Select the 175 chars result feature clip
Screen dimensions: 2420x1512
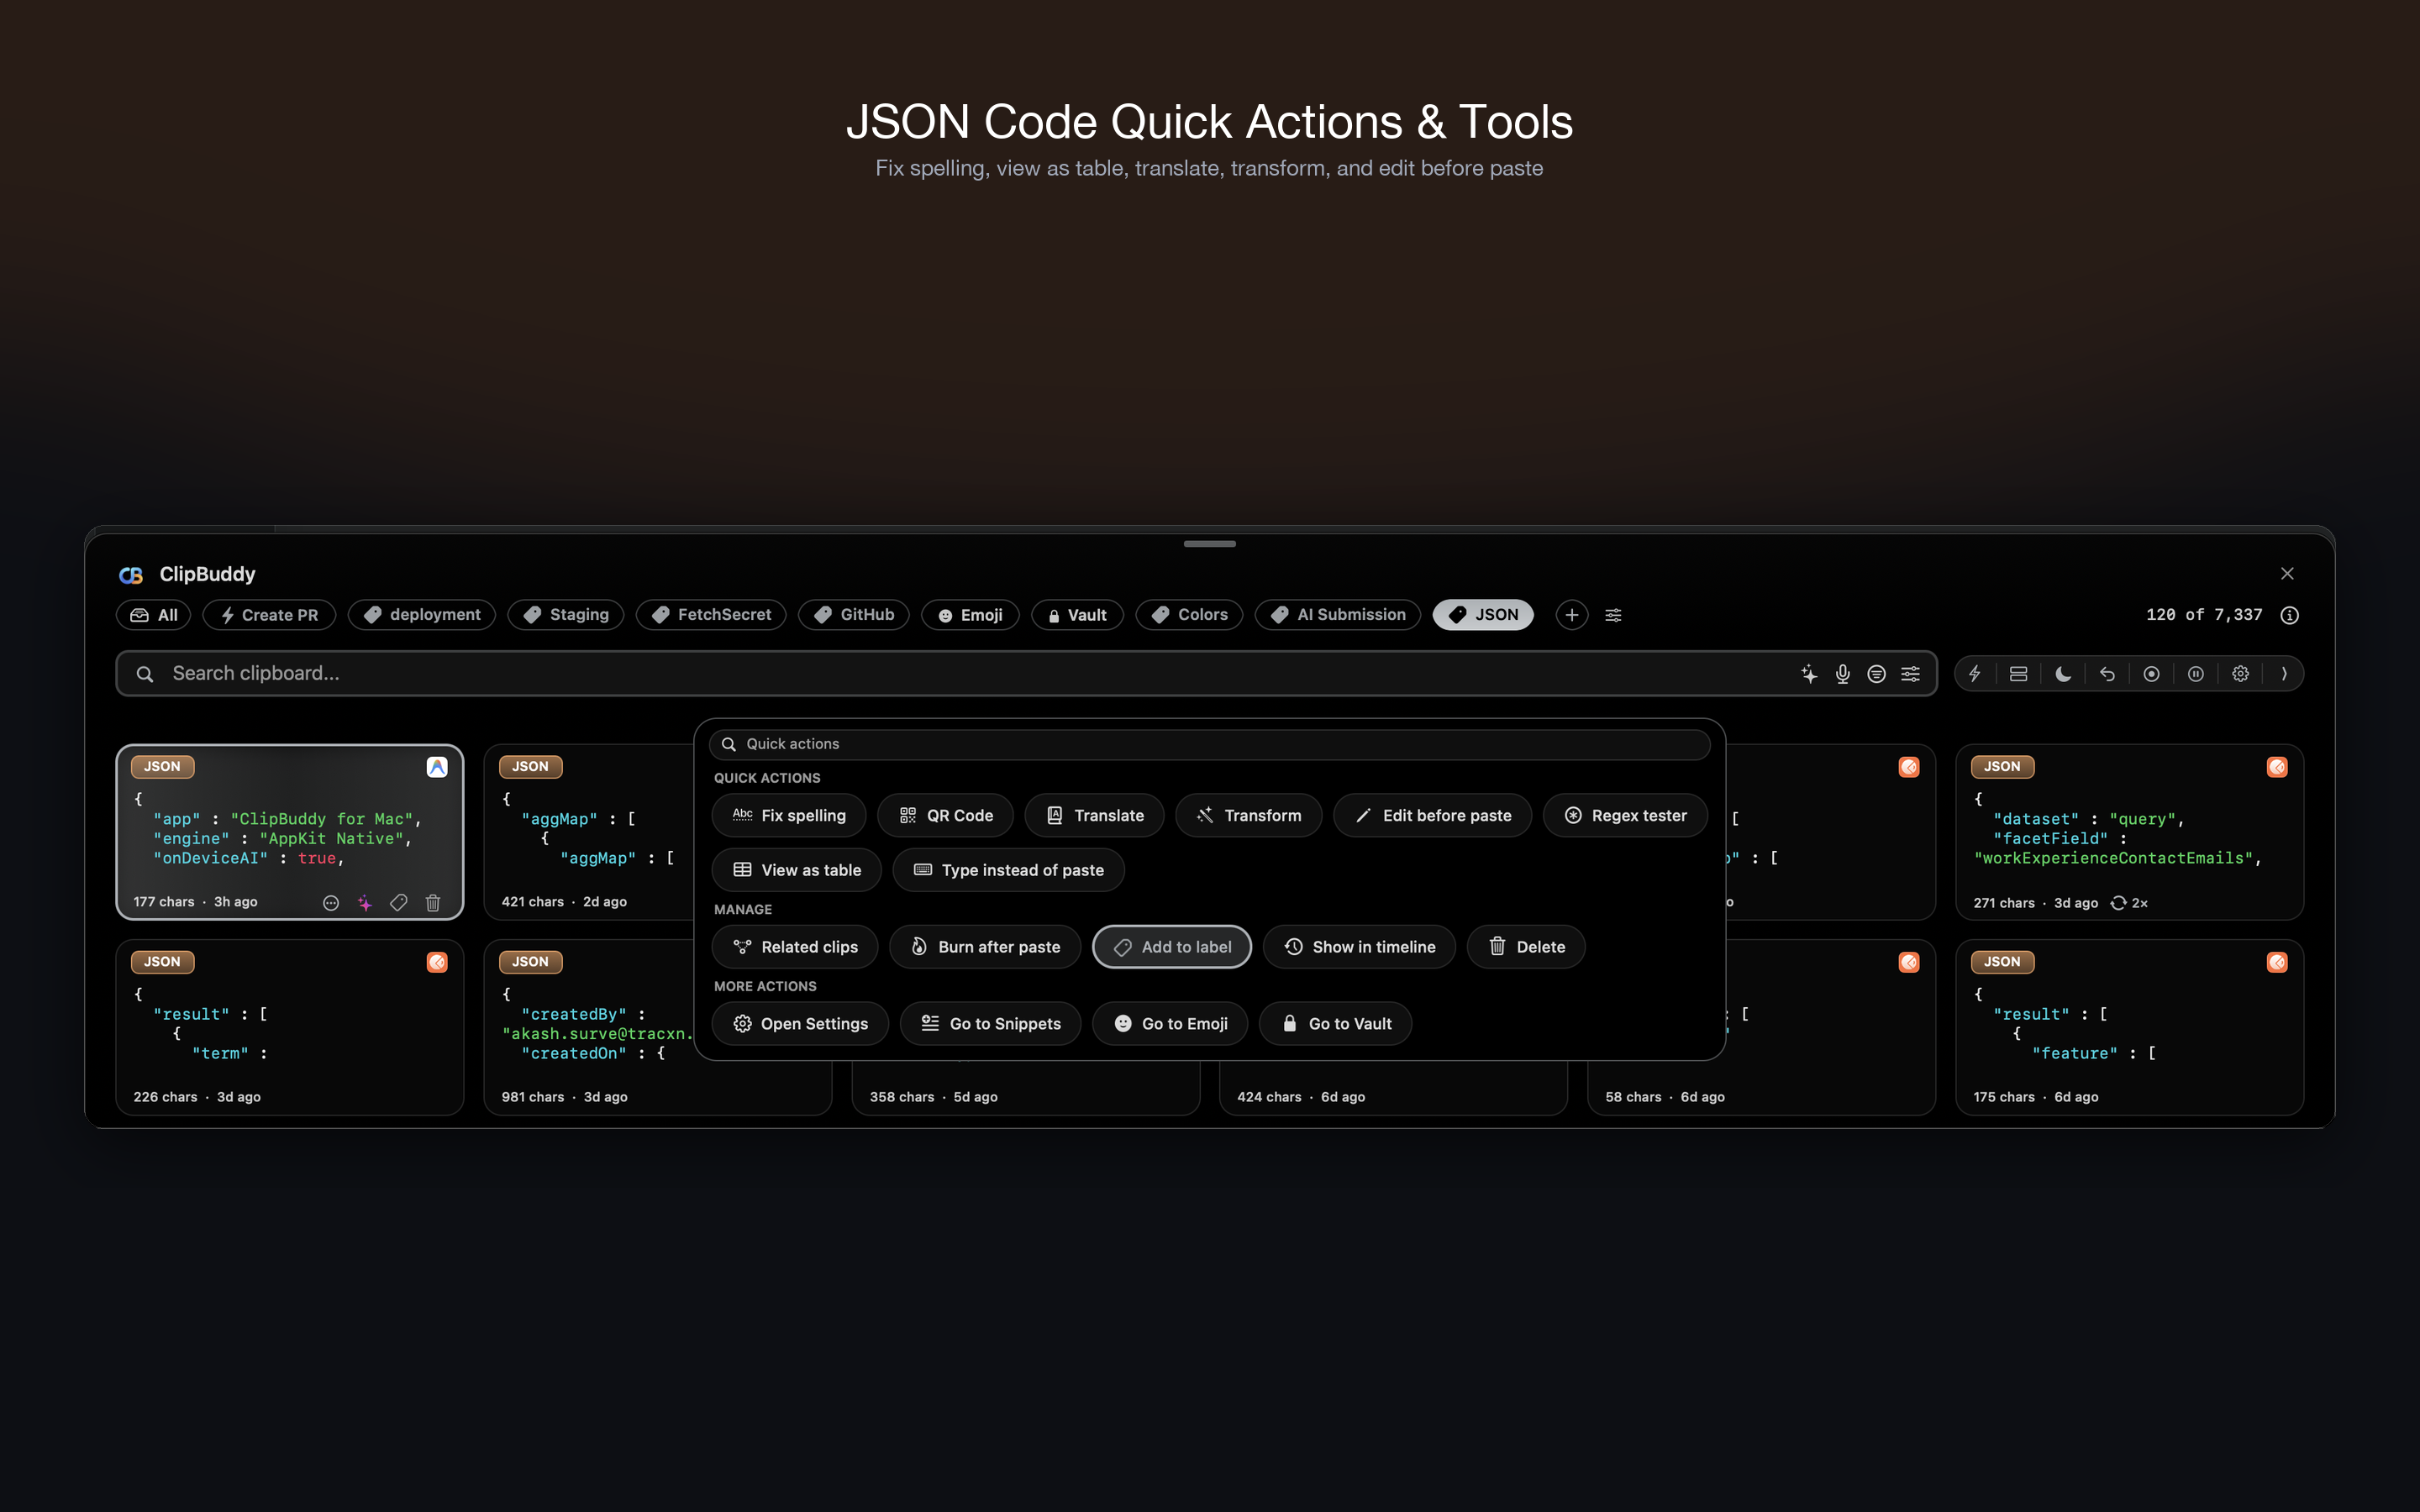coord(2129,1027)
